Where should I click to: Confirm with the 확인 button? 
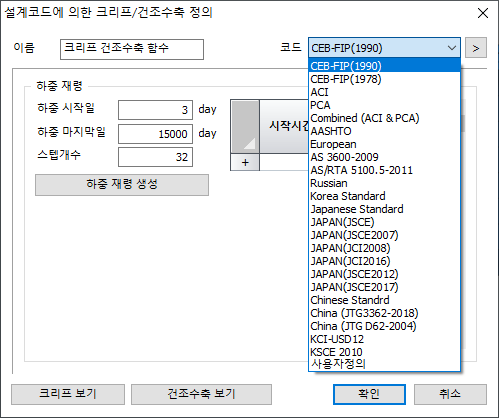click(x=369, y=394)
